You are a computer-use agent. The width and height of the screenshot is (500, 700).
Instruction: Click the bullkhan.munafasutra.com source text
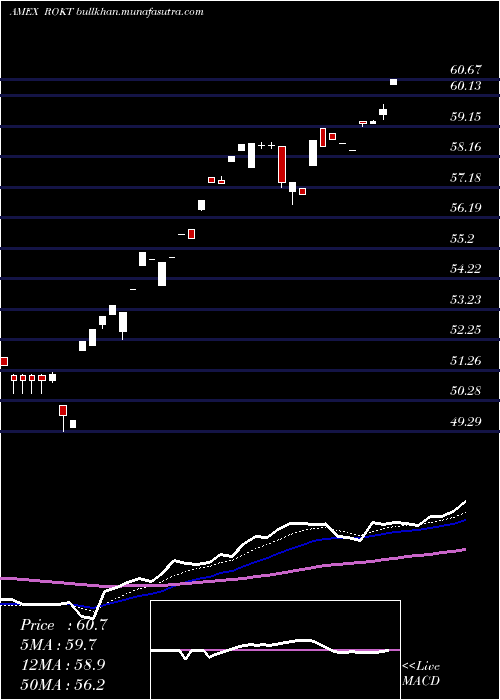click(x=140, y=12)
